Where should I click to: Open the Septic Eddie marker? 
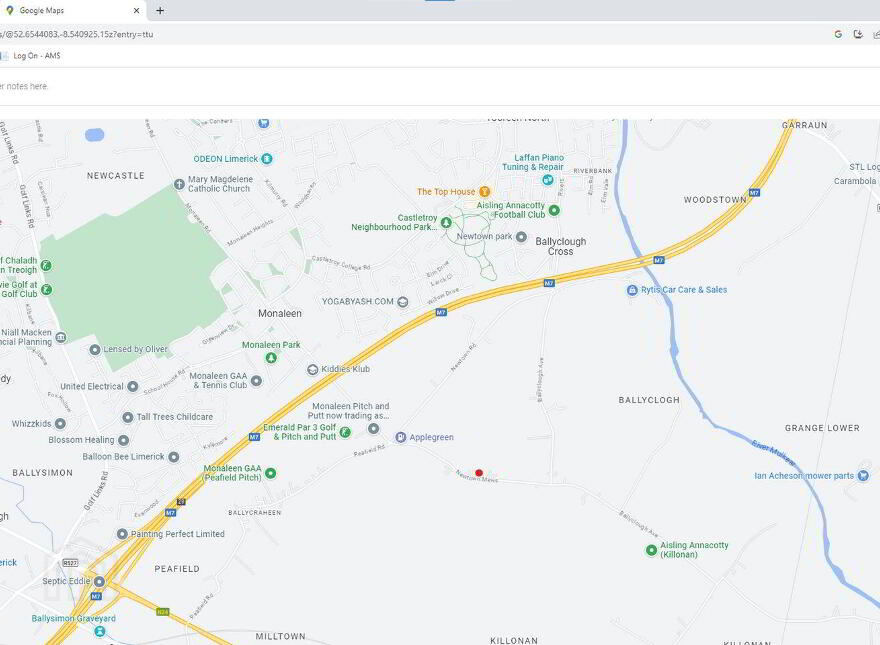point(99,582)
